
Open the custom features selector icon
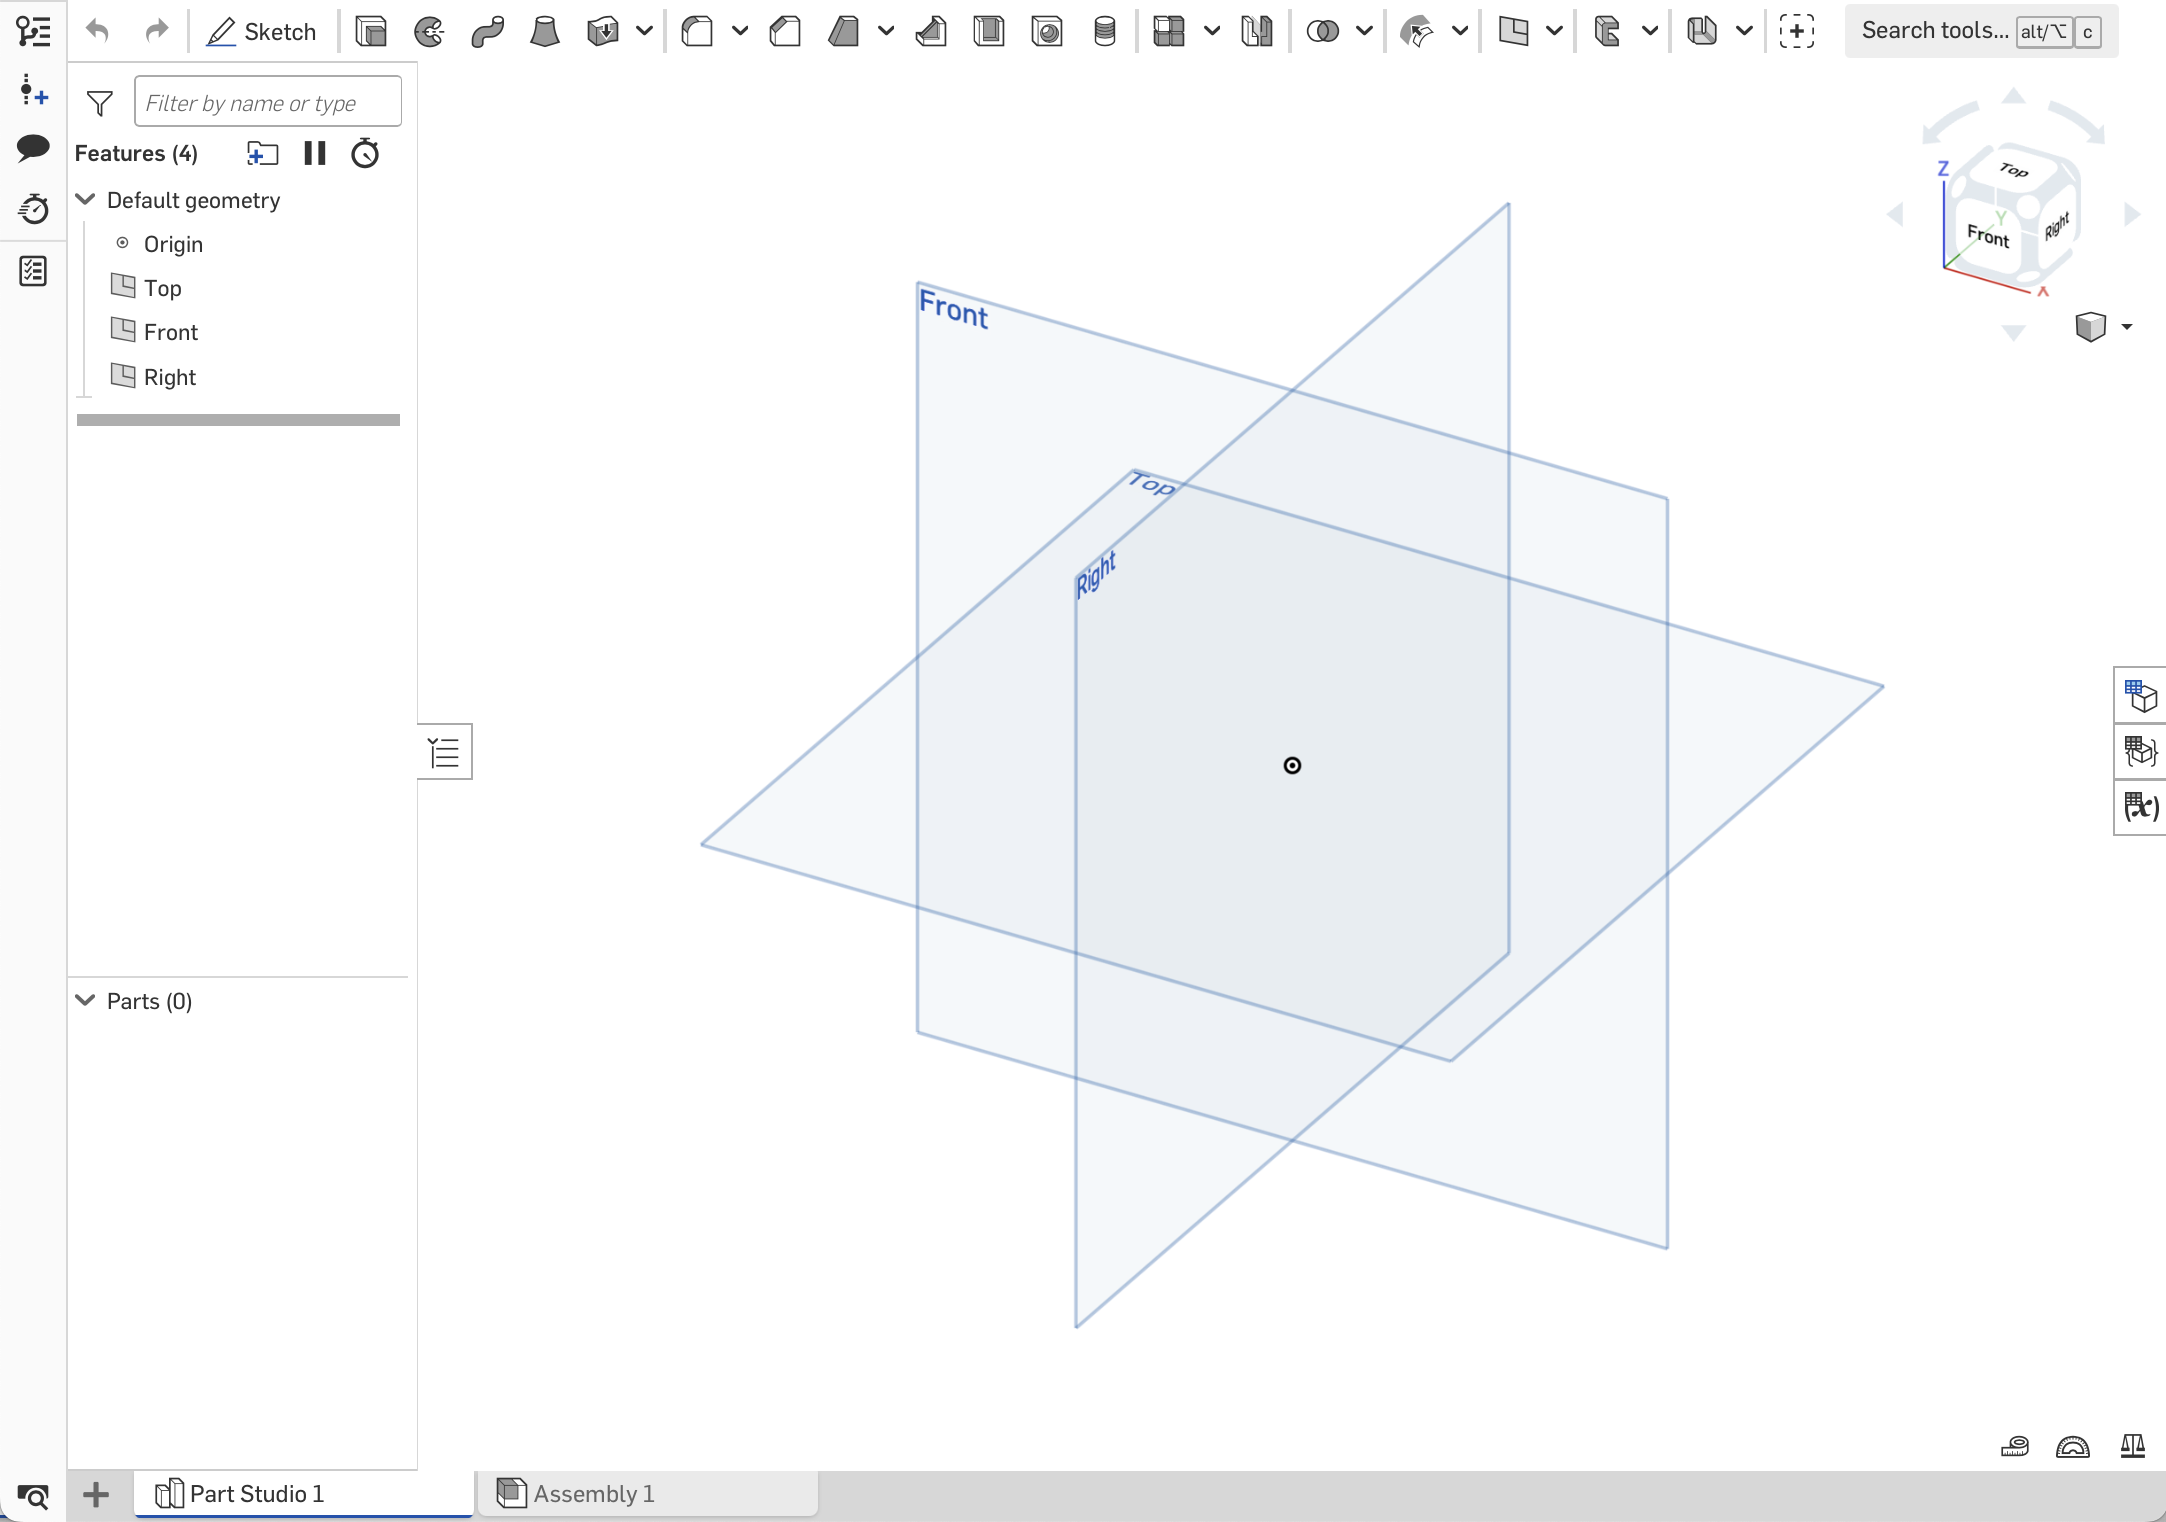(x=1797, y=32)
